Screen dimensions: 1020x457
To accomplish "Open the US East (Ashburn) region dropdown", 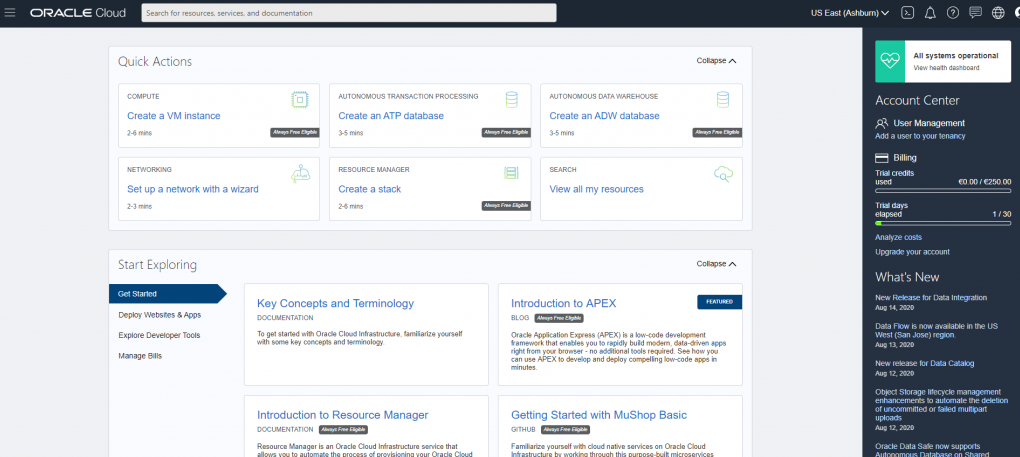I will tap(850, 13).
